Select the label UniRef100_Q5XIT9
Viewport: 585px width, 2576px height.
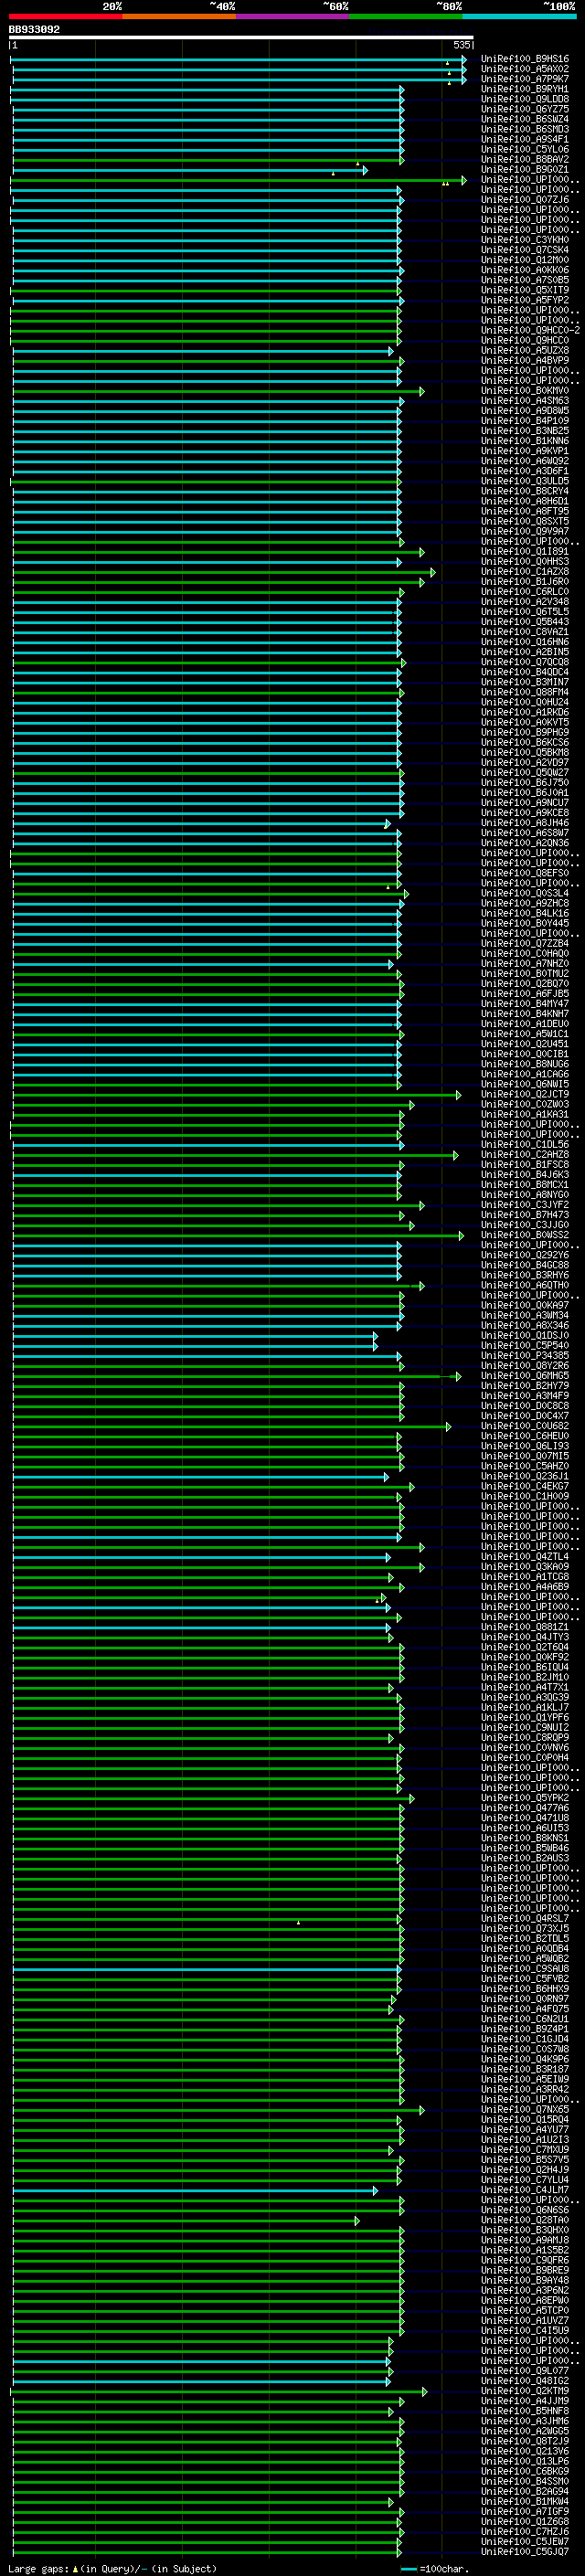point(525,290)
